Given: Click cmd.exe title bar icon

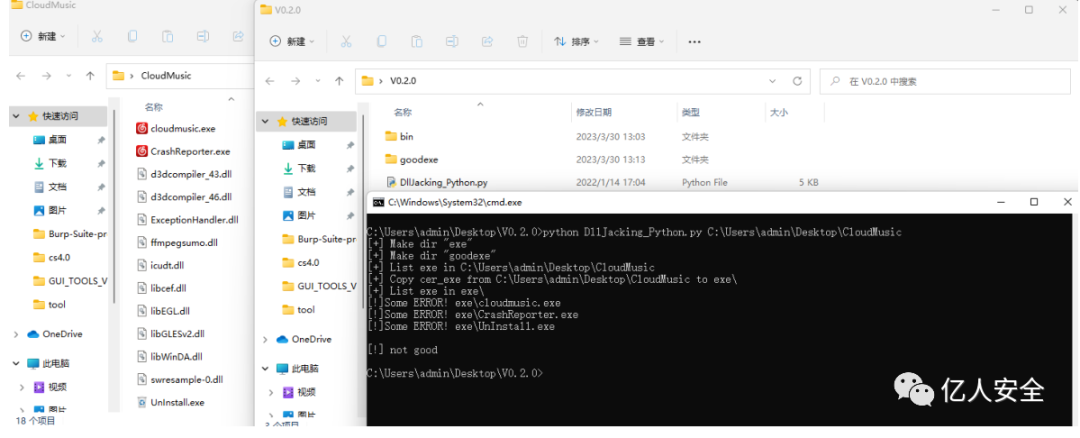Looking at the screenshot, I should tap(377, 202).
